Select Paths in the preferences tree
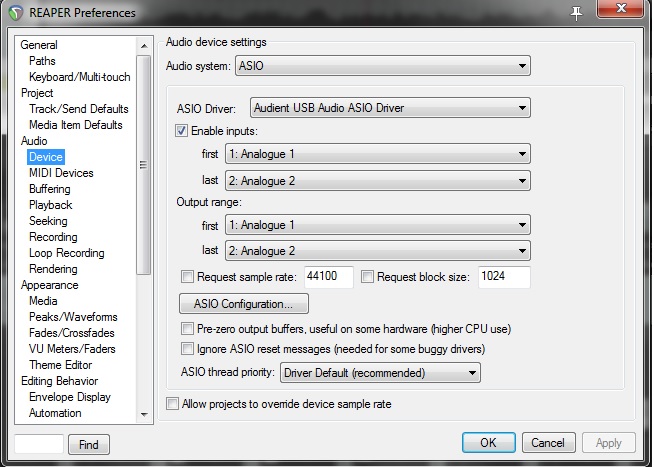The image size is (654, 467). pos(42,61)
